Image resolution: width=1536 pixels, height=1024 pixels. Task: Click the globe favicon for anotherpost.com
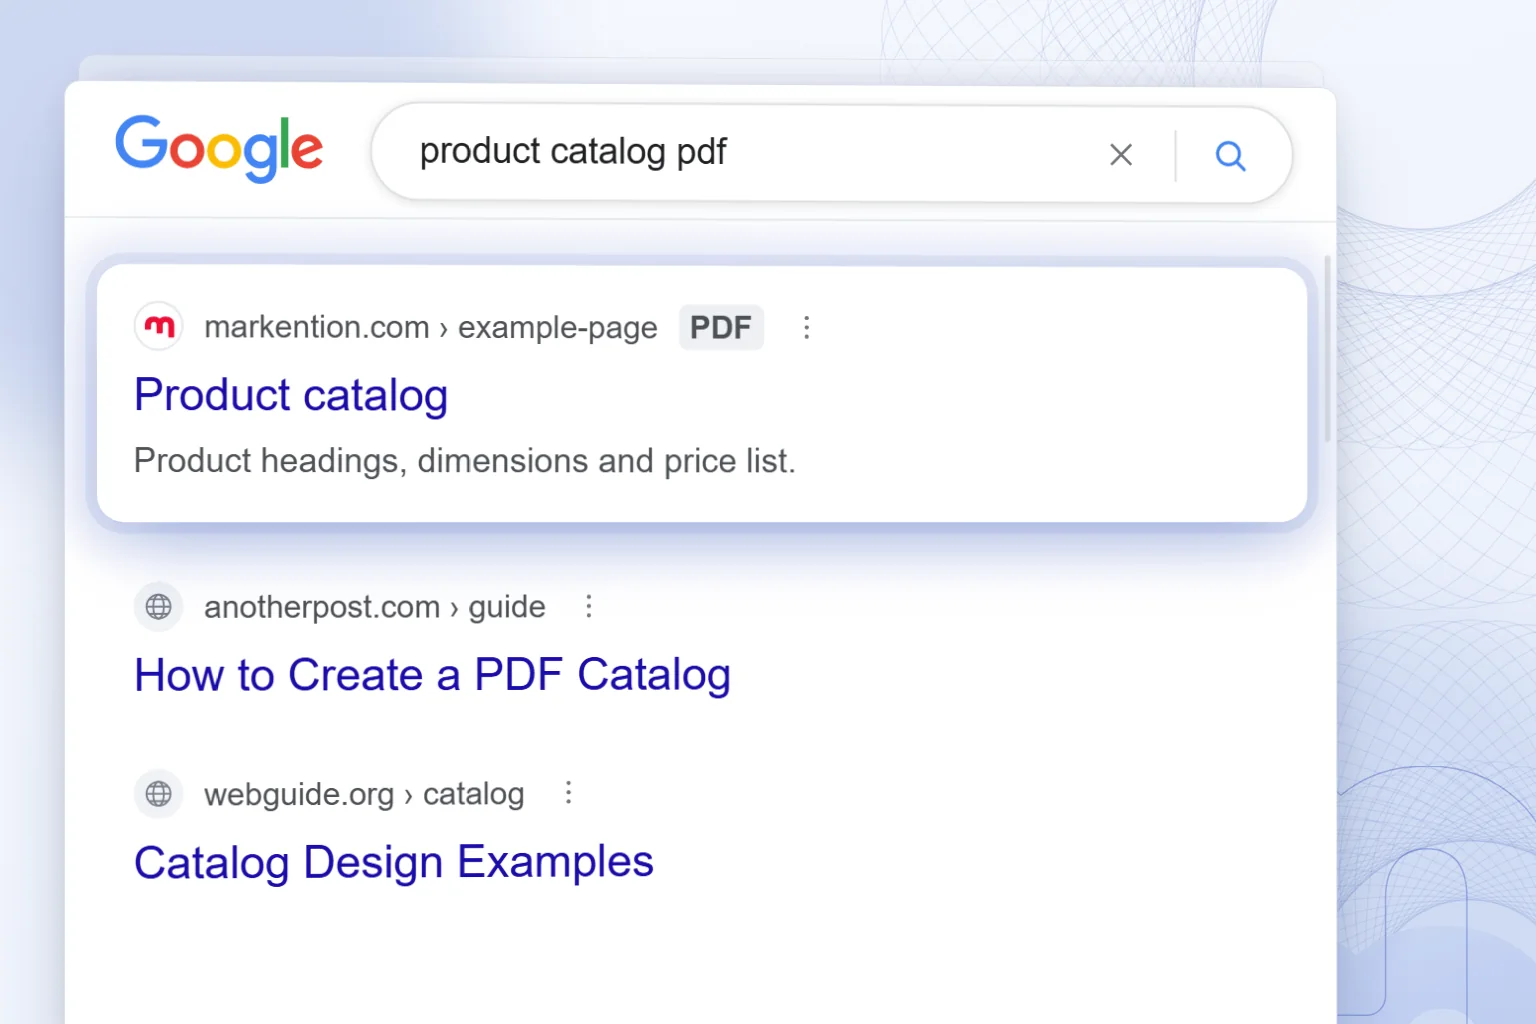159,606
